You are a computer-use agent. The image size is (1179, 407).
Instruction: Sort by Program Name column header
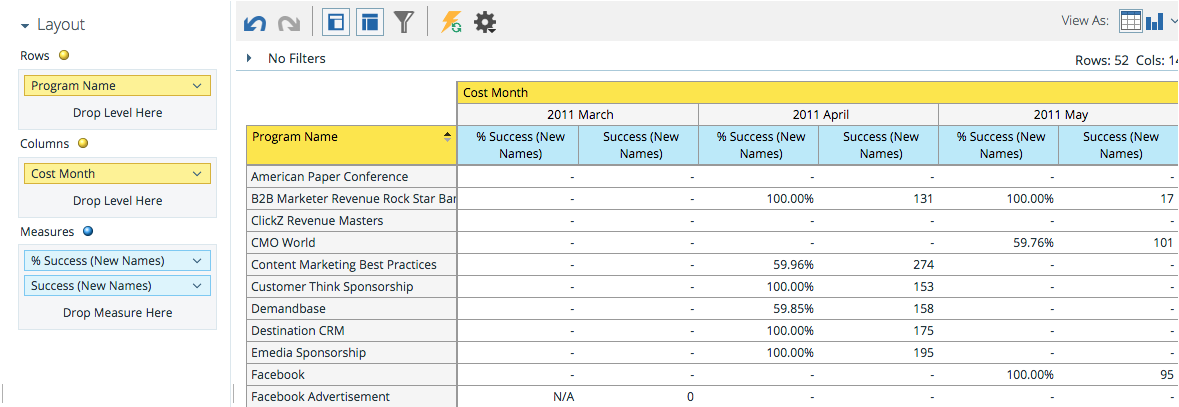[447, 137]
